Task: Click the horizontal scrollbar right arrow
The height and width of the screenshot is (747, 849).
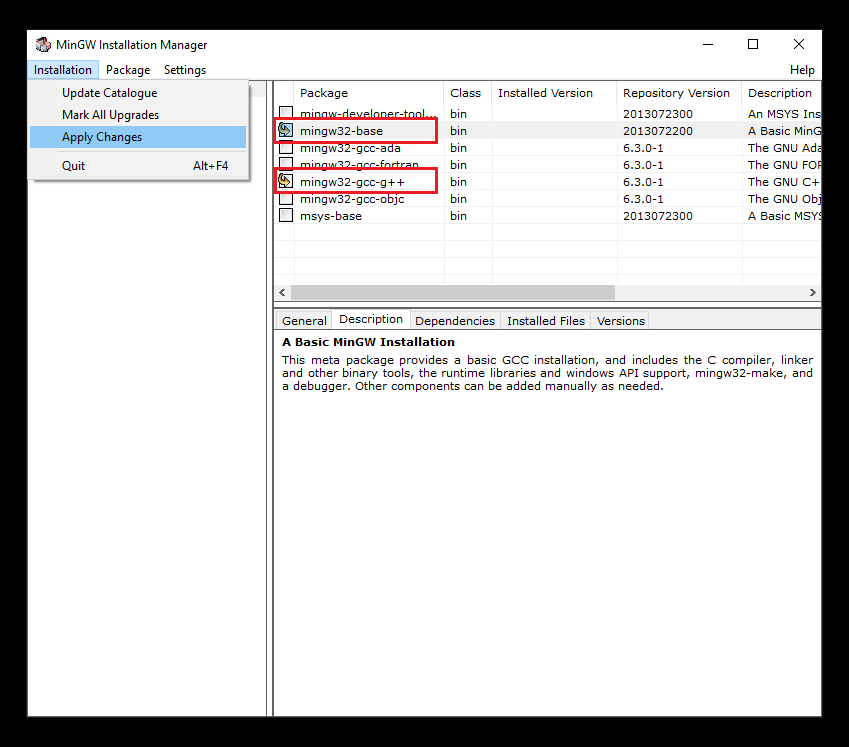Action: coord(812,292)
